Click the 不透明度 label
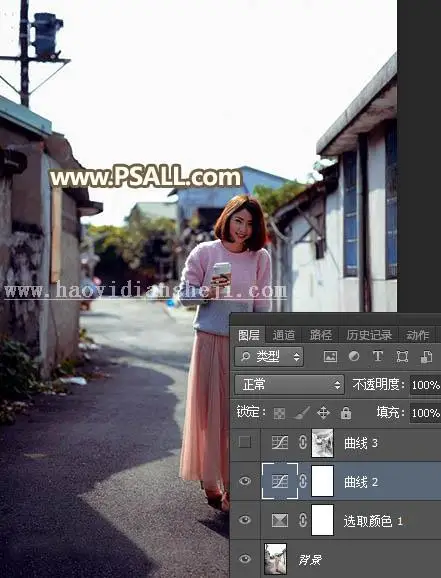Viewport: 441px width, 578px height. click(378, 385)
